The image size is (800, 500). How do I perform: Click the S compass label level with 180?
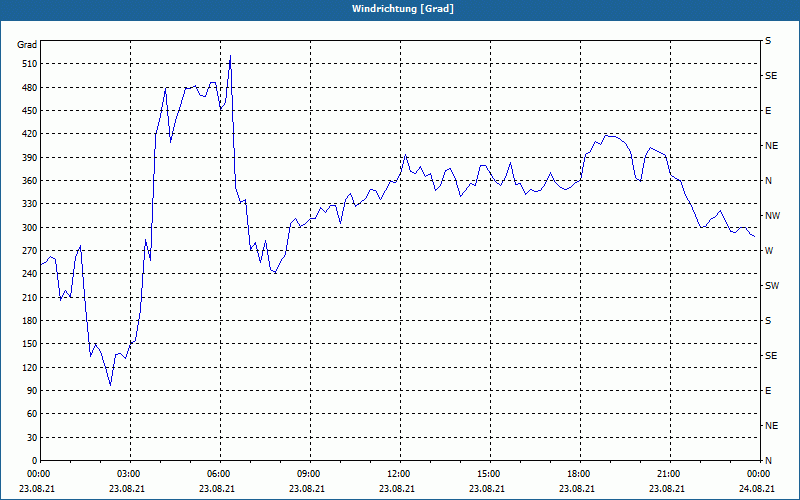[x=768, y=321]
